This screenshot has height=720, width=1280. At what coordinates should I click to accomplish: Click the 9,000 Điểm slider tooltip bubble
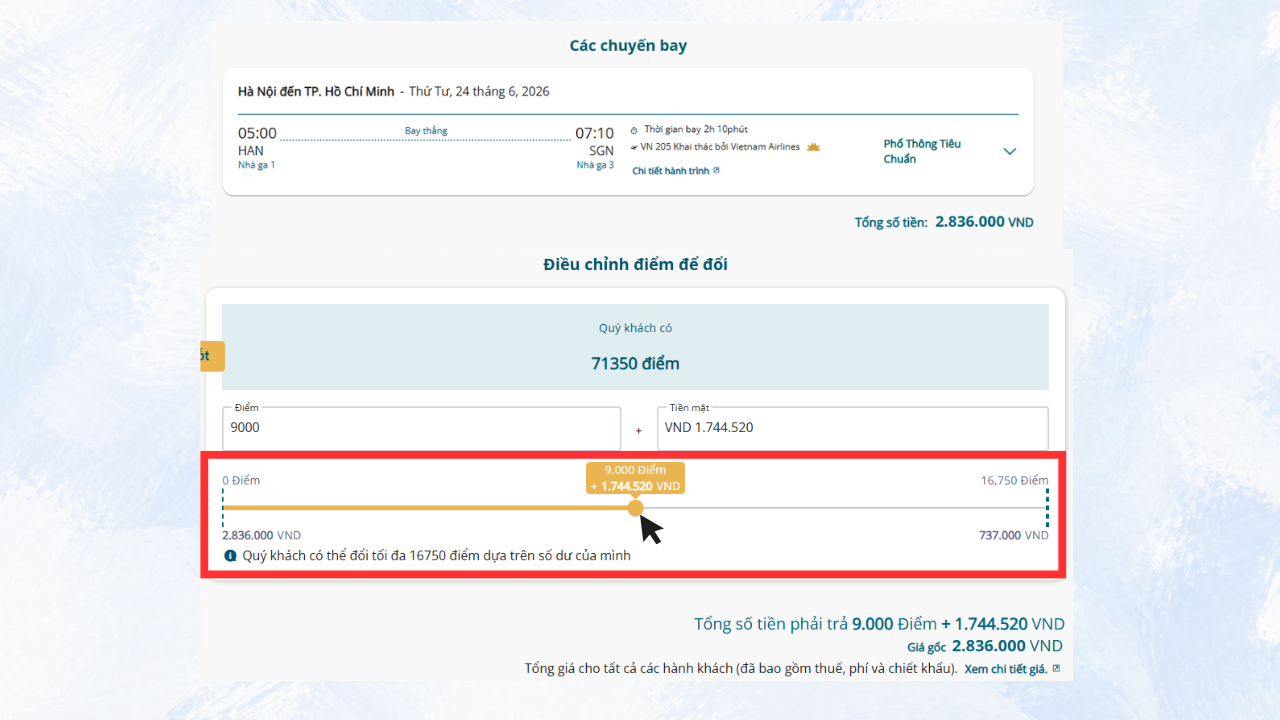point(636,478)
